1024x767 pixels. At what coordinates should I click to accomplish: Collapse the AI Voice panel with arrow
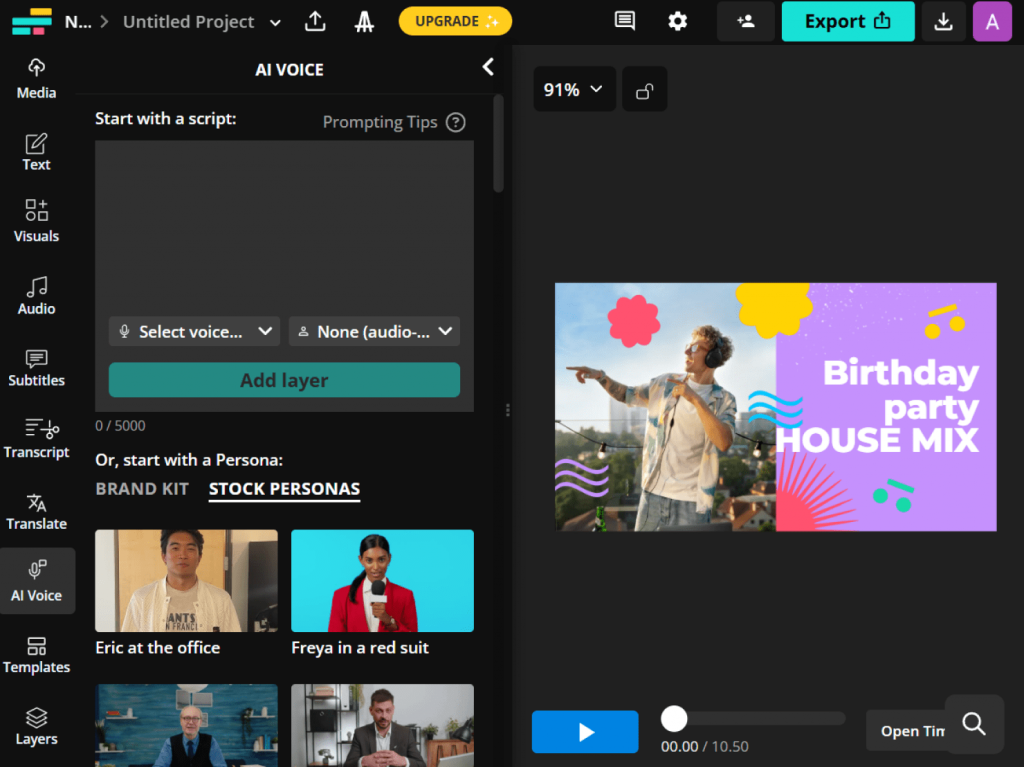click(488, 67)
